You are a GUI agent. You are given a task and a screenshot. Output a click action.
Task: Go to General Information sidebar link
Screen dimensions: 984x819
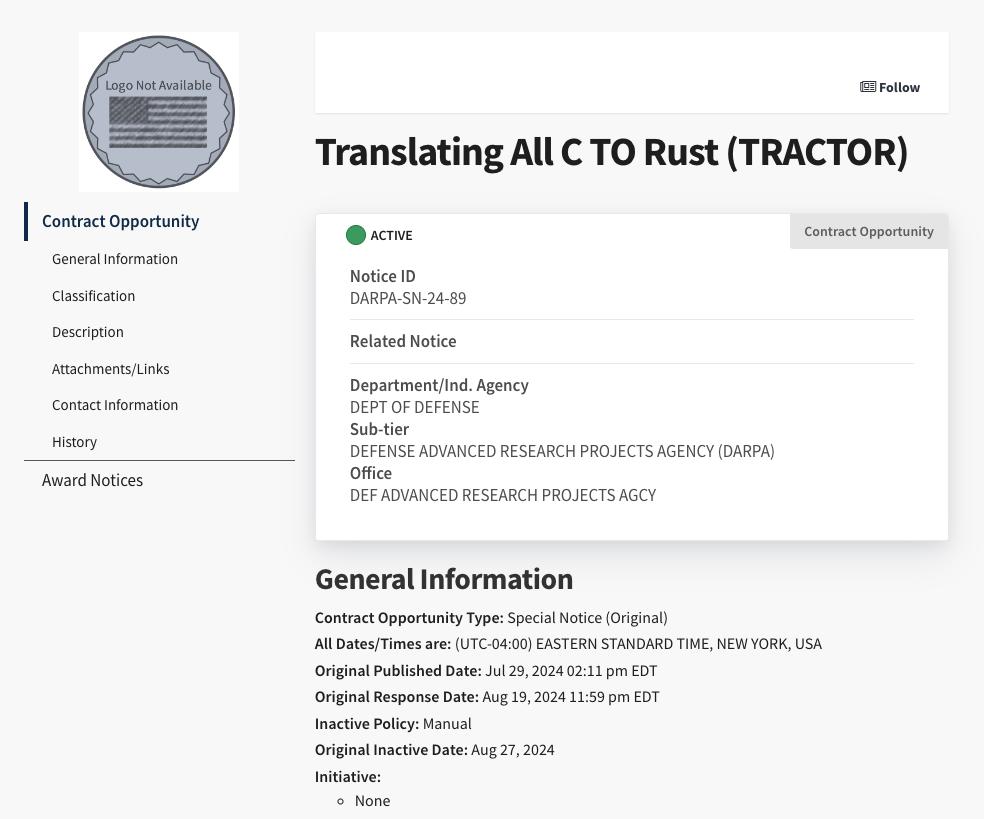click(x=115, y=259)
